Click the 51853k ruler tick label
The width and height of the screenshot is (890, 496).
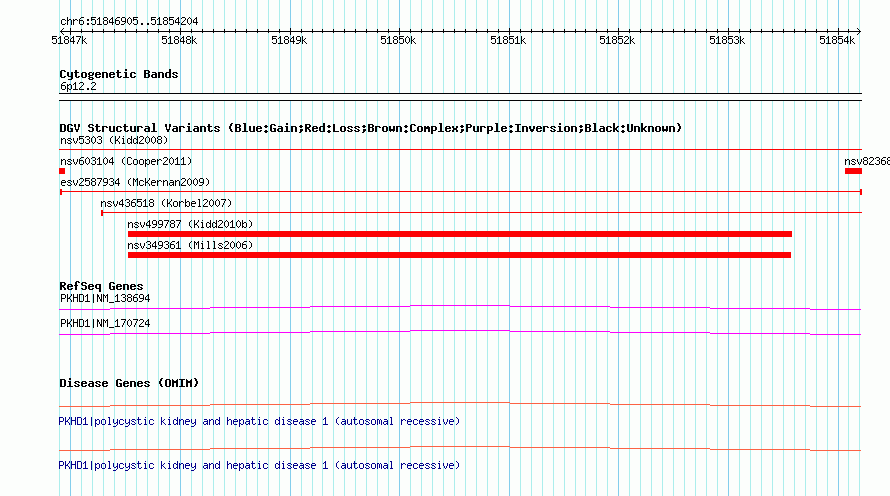727,40
